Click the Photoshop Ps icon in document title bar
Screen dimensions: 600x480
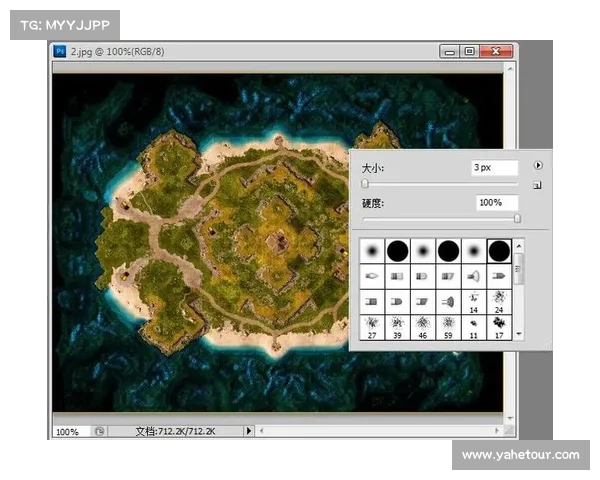click(x=60, y=51)
